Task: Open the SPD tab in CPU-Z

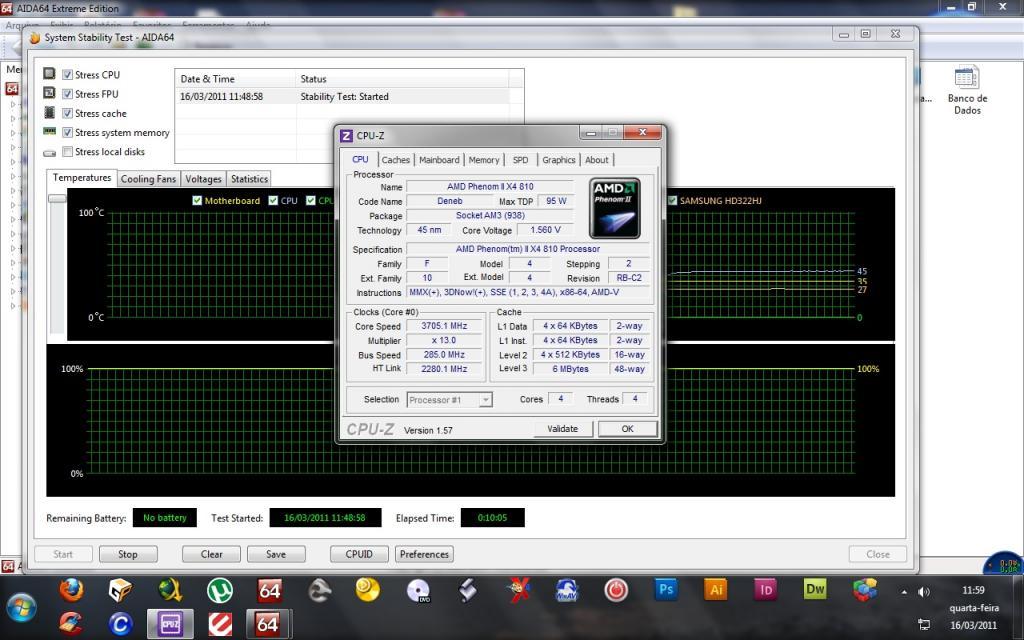Action: [520, 160]
